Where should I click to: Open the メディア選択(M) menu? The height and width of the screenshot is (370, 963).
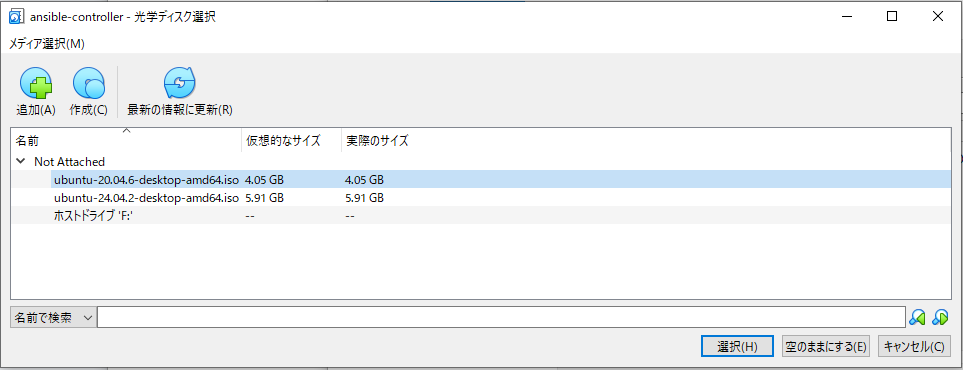point(47,44)
